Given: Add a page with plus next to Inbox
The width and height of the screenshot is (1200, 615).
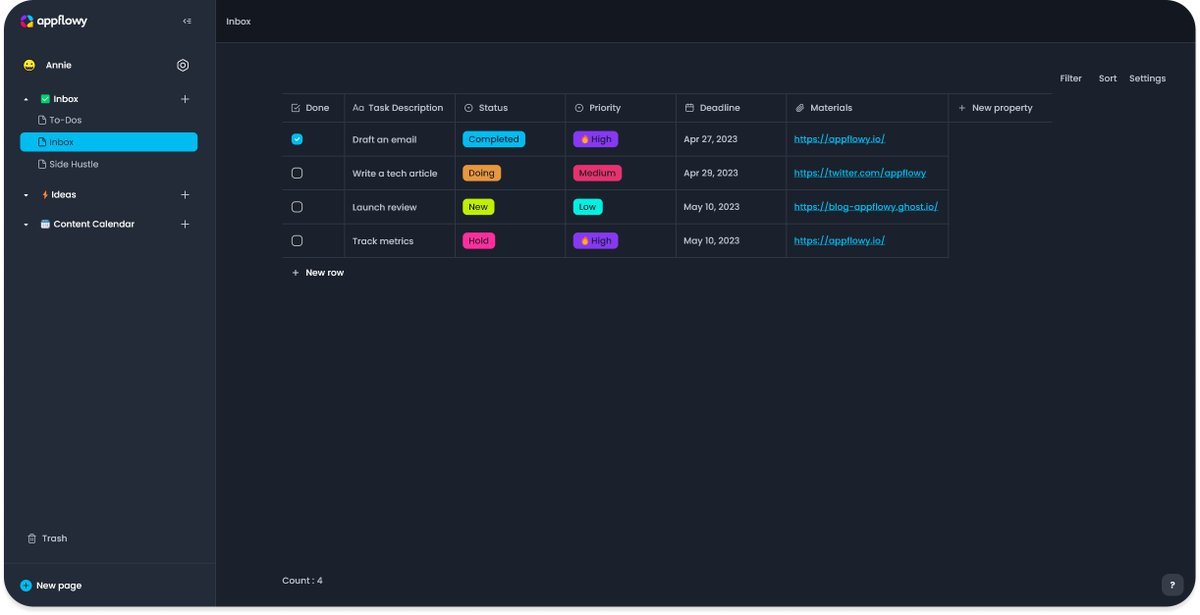Looking at the screenshot, I should (185, 99).
